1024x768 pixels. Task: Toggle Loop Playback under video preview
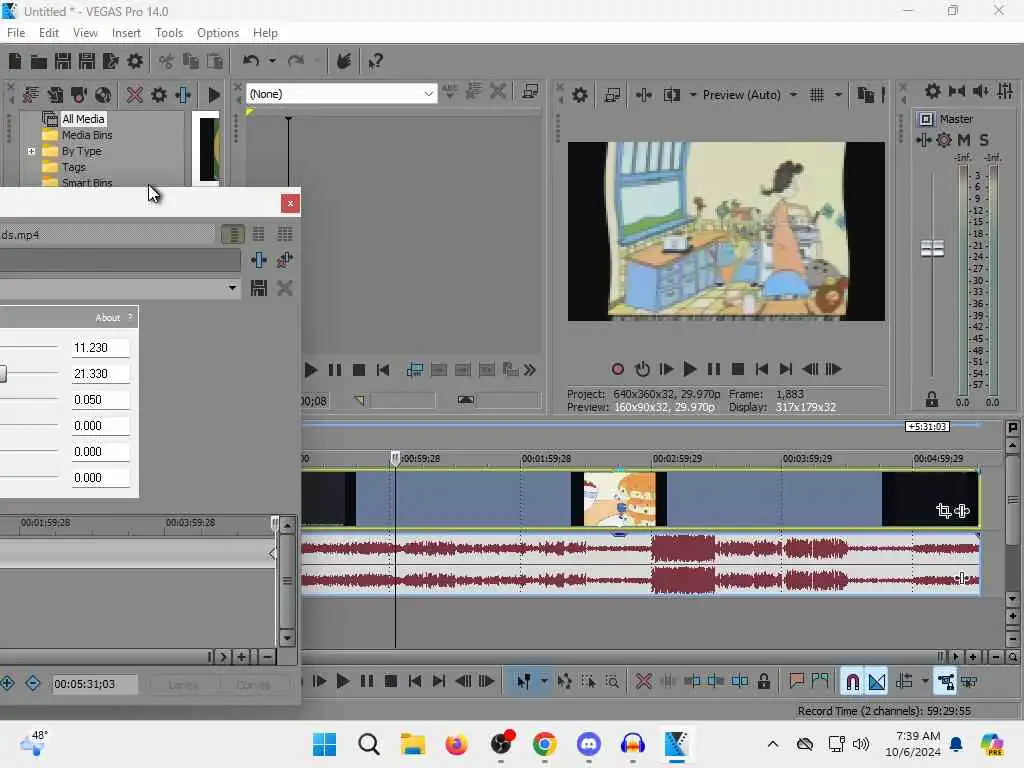click(642, 369)
